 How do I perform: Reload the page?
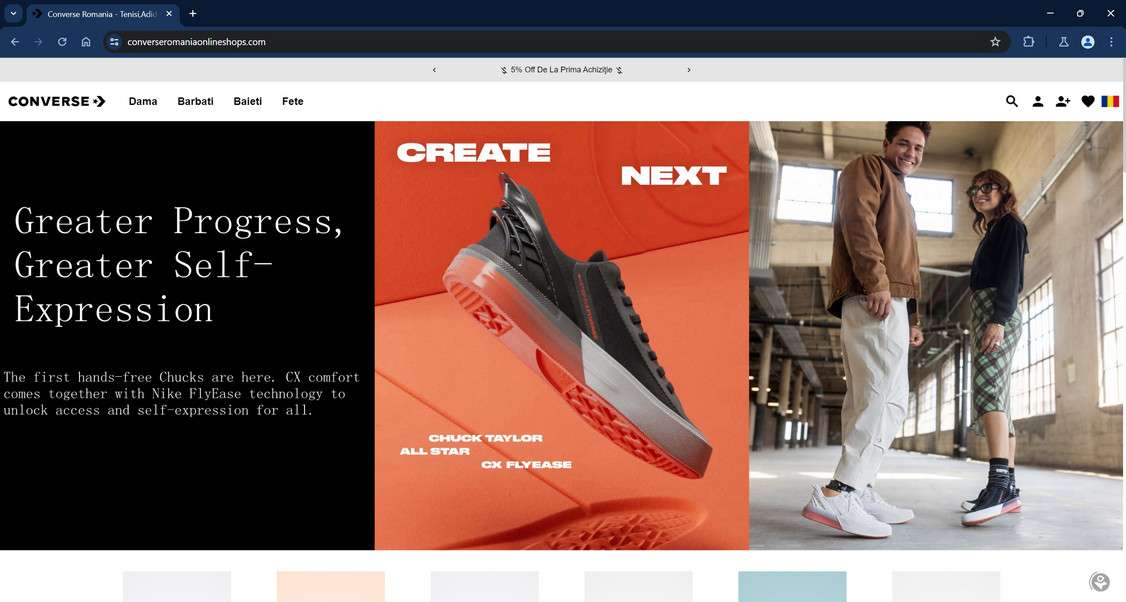(x=62, y=42)
